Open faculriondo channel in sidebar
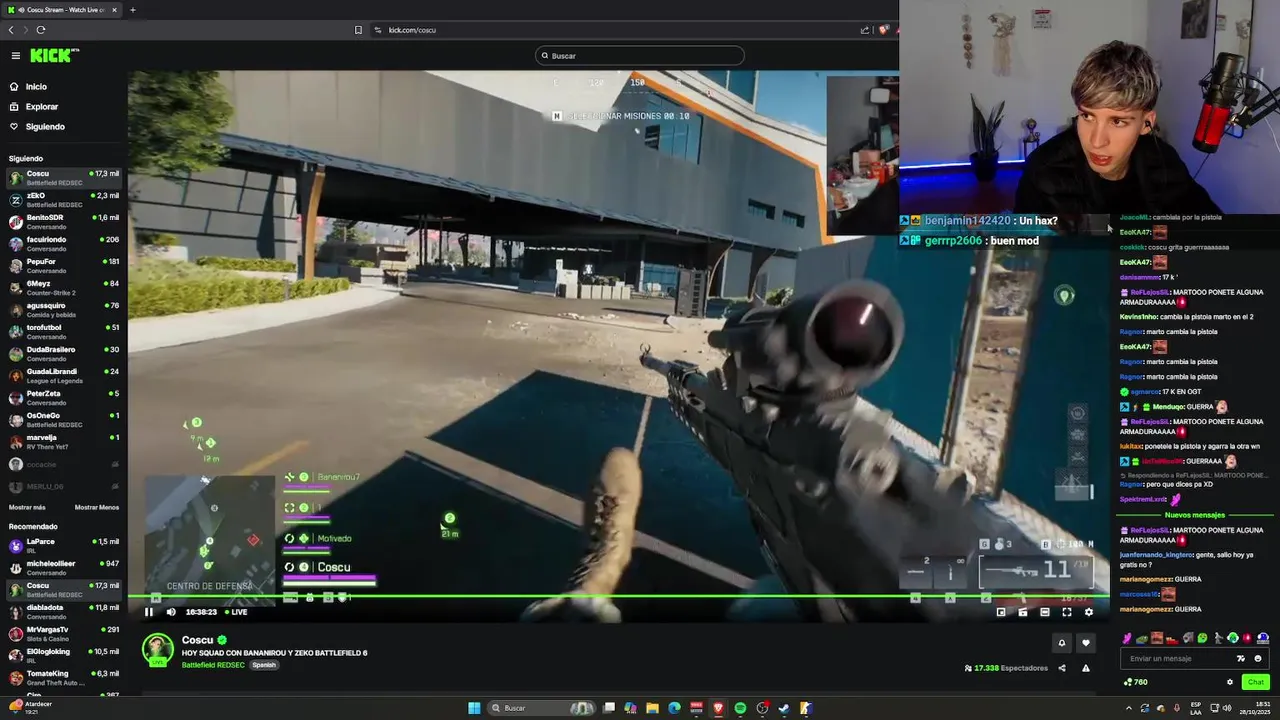 pyautogui.click(x=64, y=244)
